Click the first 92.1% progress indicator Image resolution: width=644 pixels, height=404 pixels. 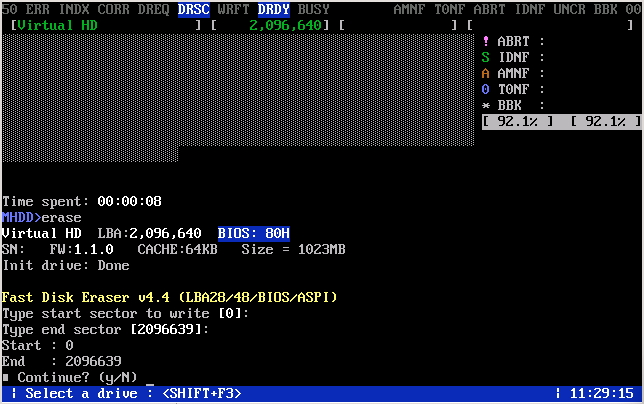[x=518, y=122]
